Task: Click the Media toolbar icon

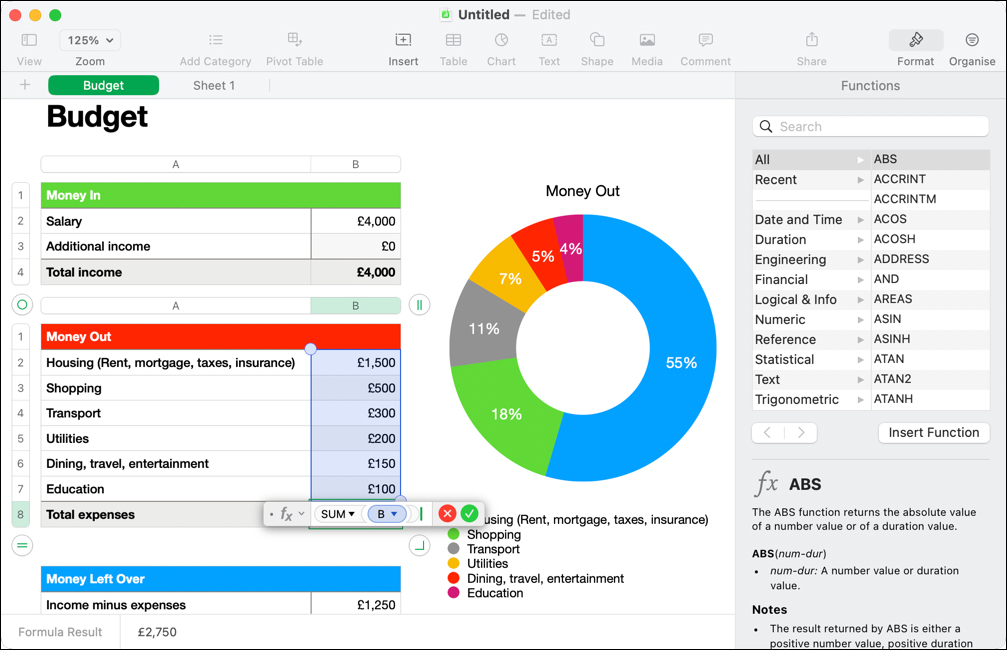Action: 647,40
